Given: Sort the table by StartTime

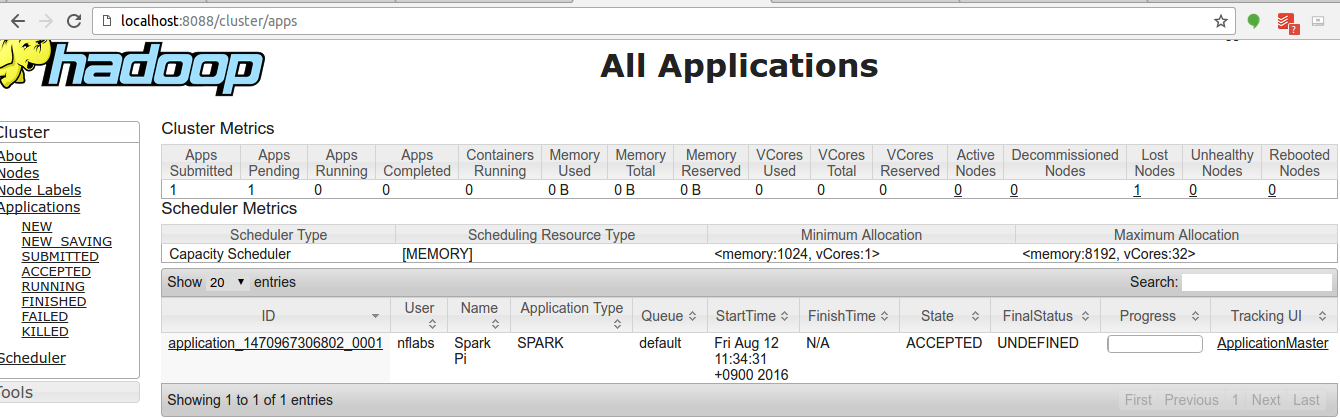Looking at the screenshot, I should (x=753, y=316).
